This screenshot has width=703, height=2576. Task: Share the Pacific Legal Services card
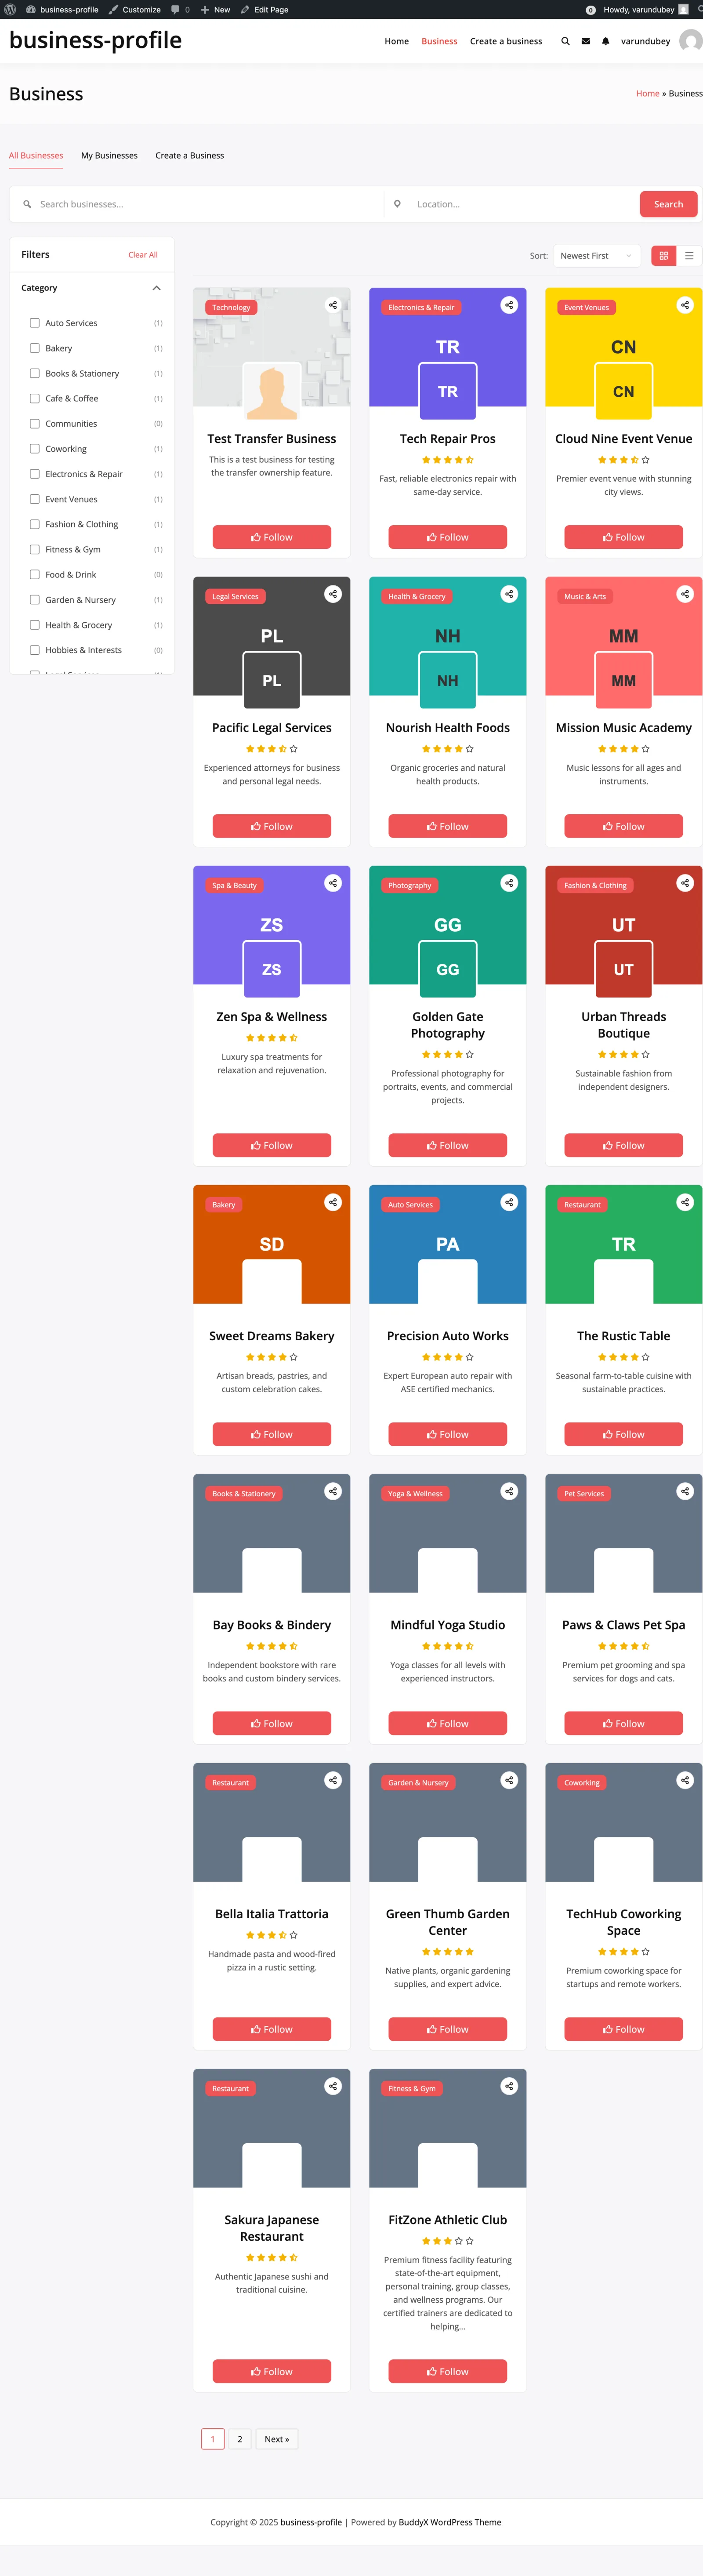(x=333, y=594)
